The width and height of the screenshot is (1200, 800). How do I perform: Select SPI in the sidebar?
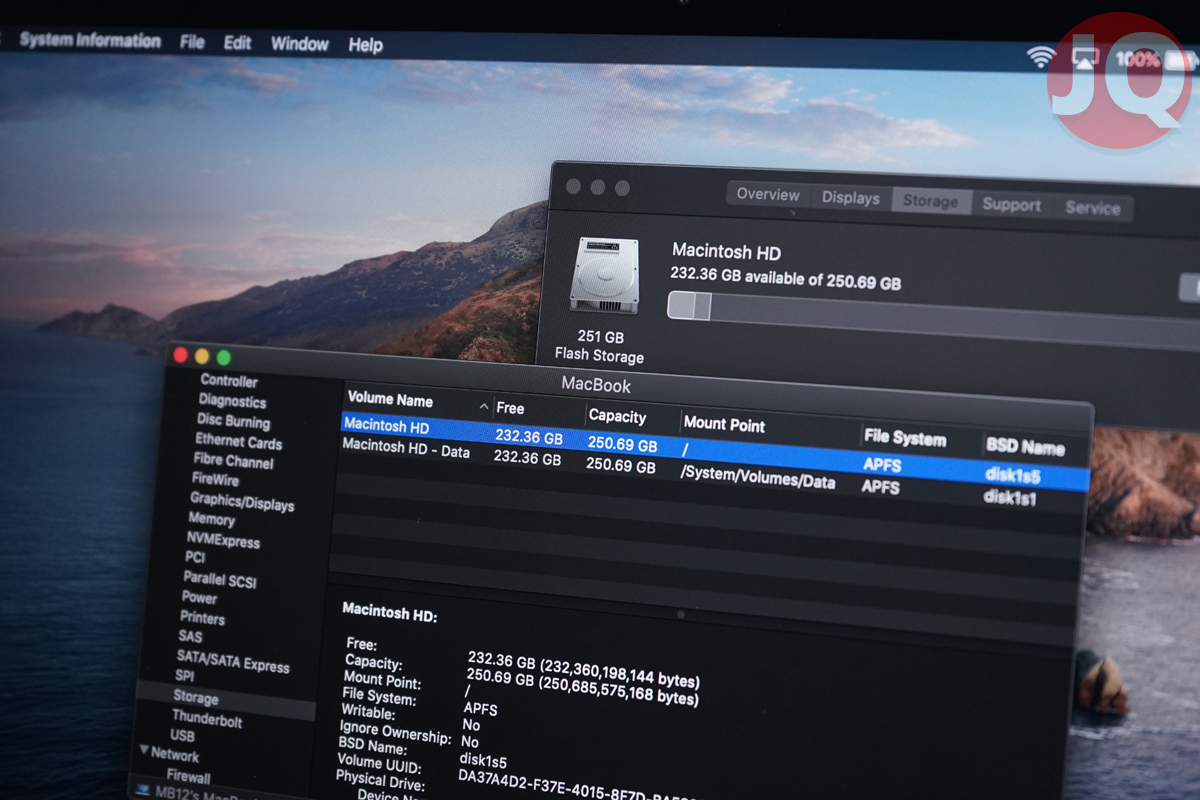click(x=184, y=676)
